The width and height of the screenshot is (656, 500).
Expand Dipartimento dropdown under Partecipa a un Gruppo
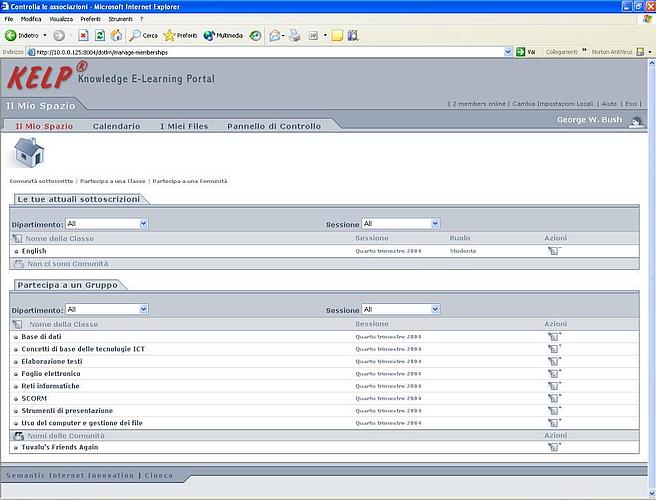[x=107, y=310]
